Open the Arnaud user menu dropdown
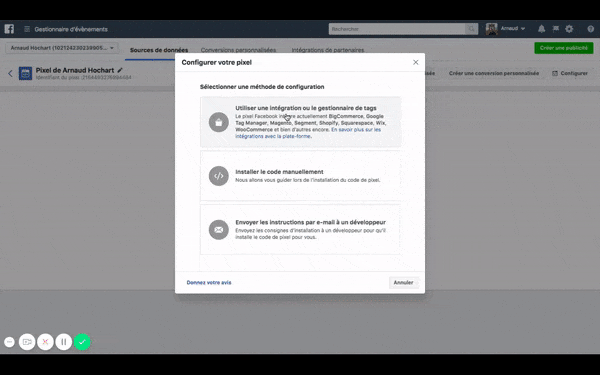 click(513, 29)
